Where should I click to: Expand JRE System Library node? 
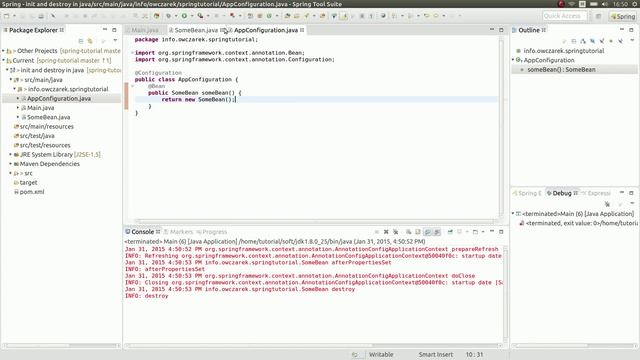(x=11, y=155)
